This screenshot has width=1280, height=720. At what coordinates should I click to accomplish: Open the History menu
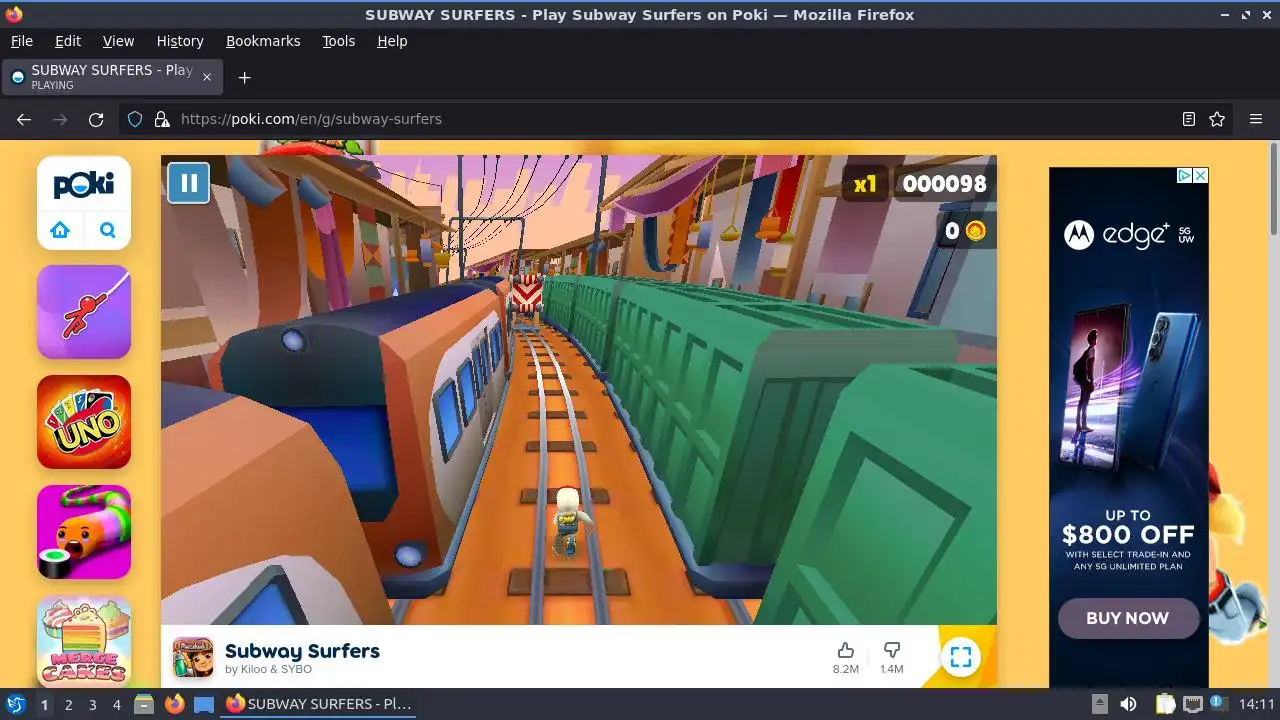coord(180,41)
